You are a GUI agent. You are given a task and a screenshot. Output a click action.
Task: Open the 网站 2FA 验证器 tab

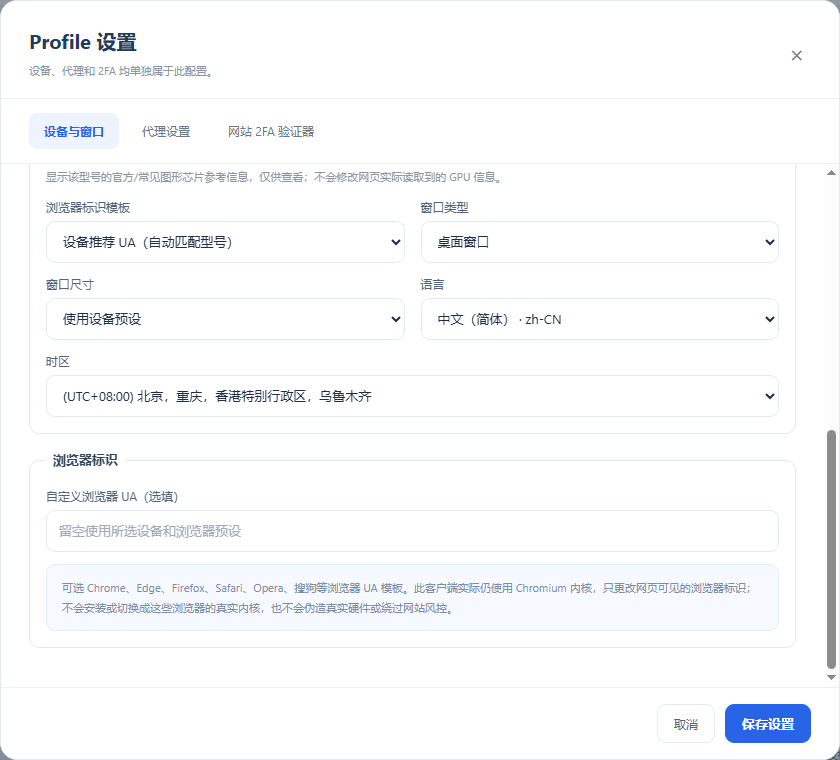pos(271,131)
